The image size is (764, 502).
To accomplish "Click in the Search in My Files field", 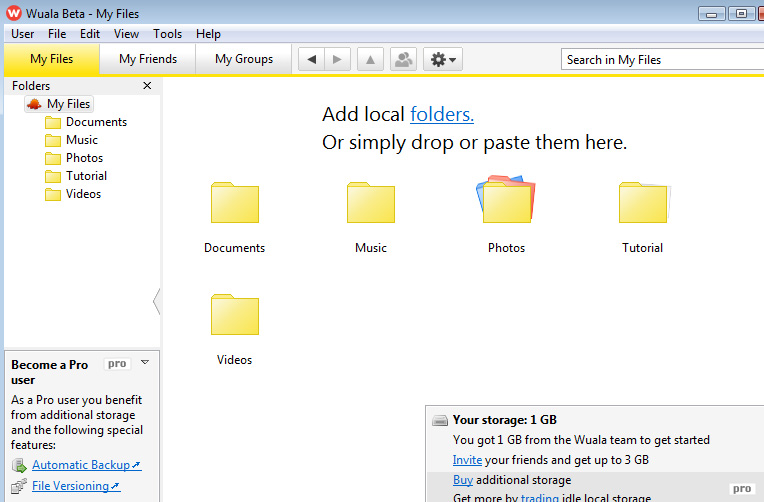I will pos(660,60).
